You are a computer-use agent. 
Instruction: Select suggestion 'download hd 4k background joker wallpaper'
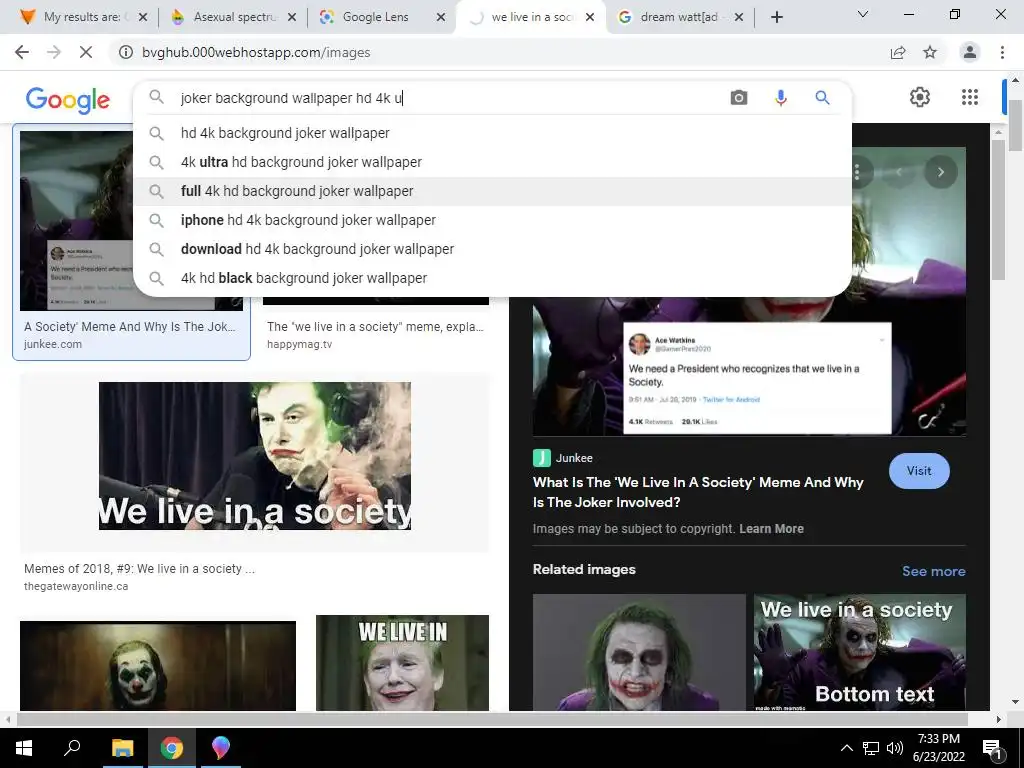pyautogui.click(x=492, y=249)
